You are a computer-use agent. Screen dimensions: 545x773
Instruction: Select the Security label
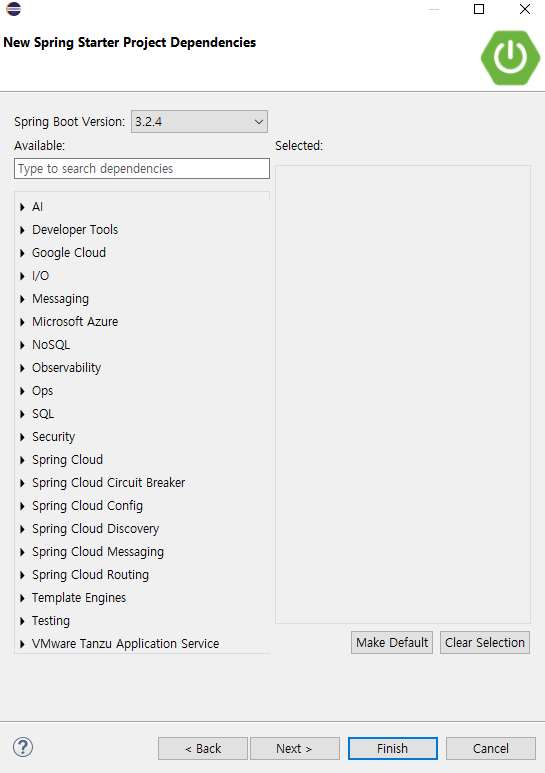click(54, 437)
